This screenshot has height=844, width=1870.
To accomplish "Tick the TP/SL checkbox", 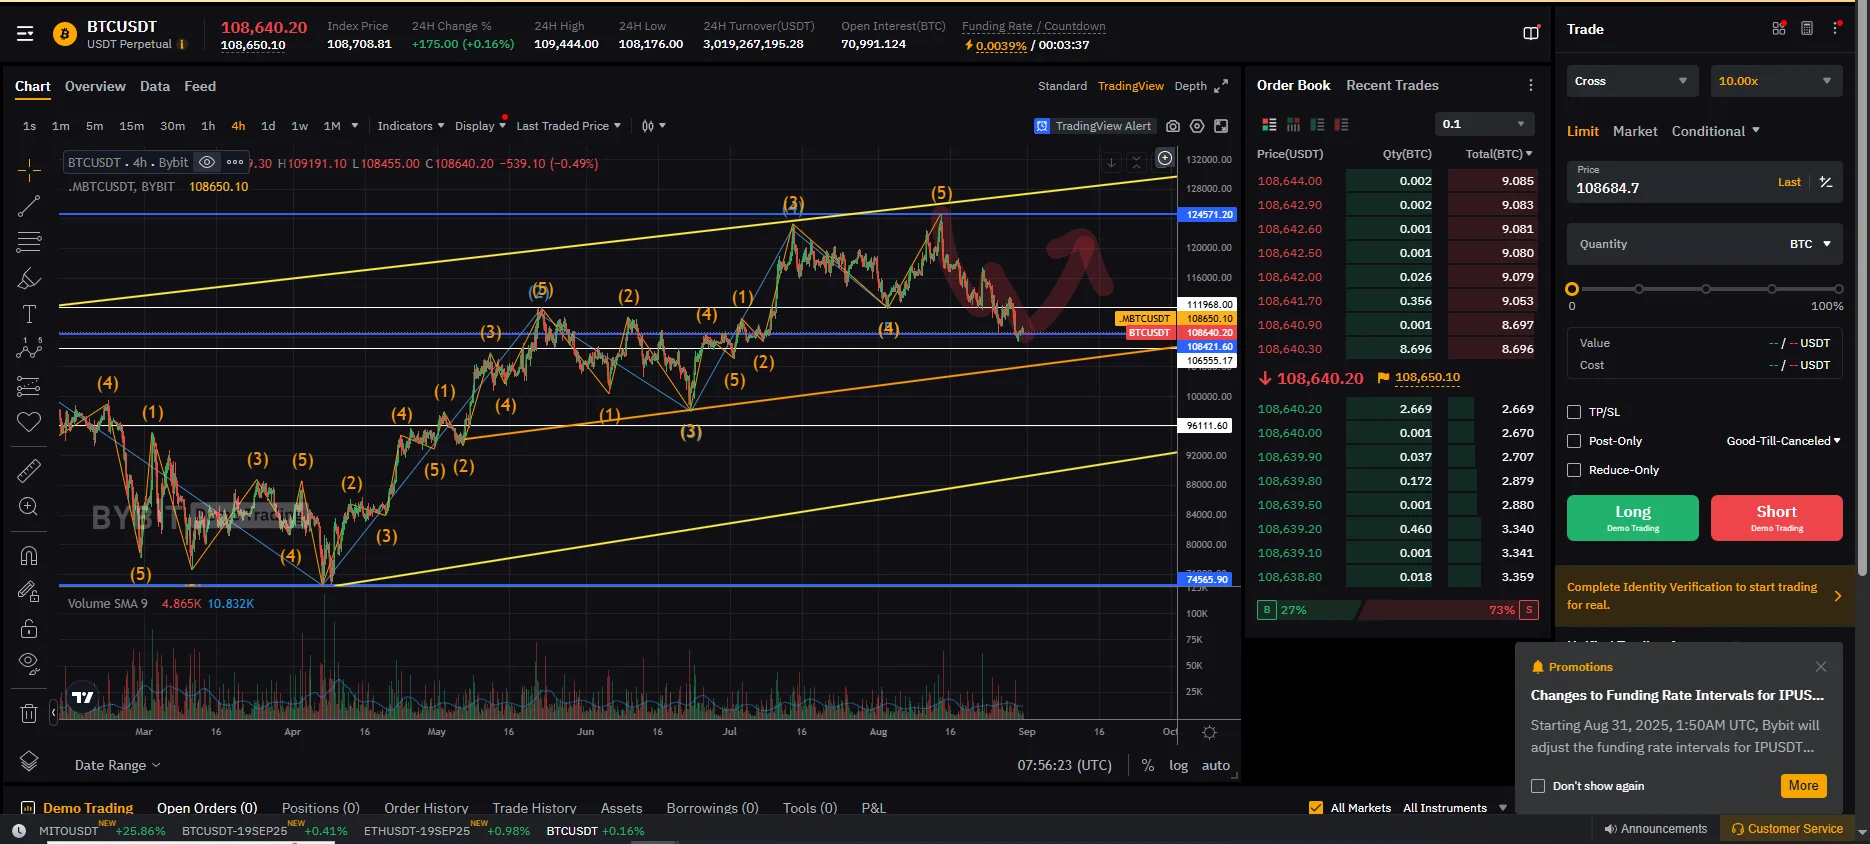I will pos(1574,412).
